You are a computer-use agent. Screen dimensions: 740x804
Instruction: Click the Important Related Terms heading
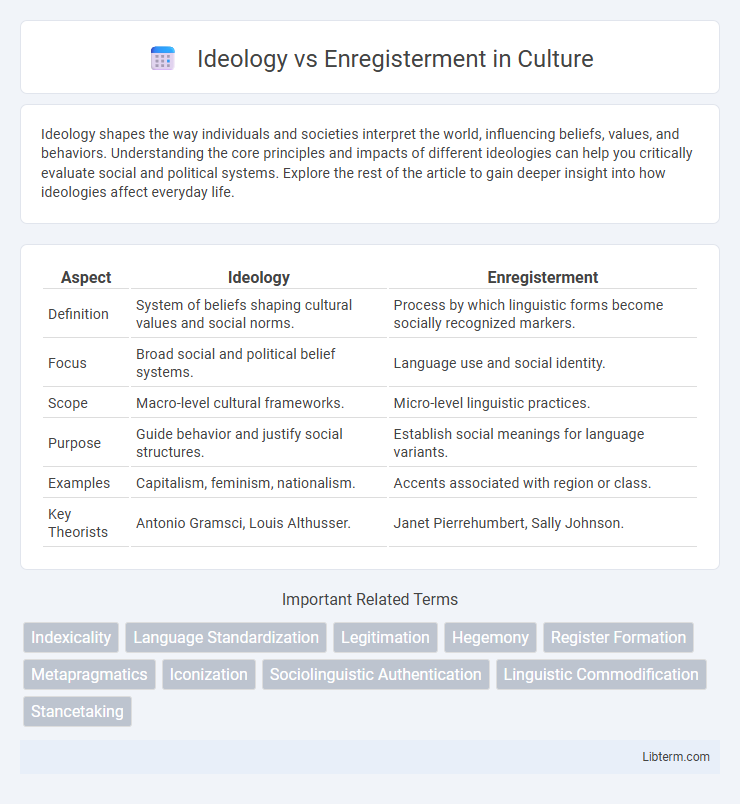[x=370, y=599]
